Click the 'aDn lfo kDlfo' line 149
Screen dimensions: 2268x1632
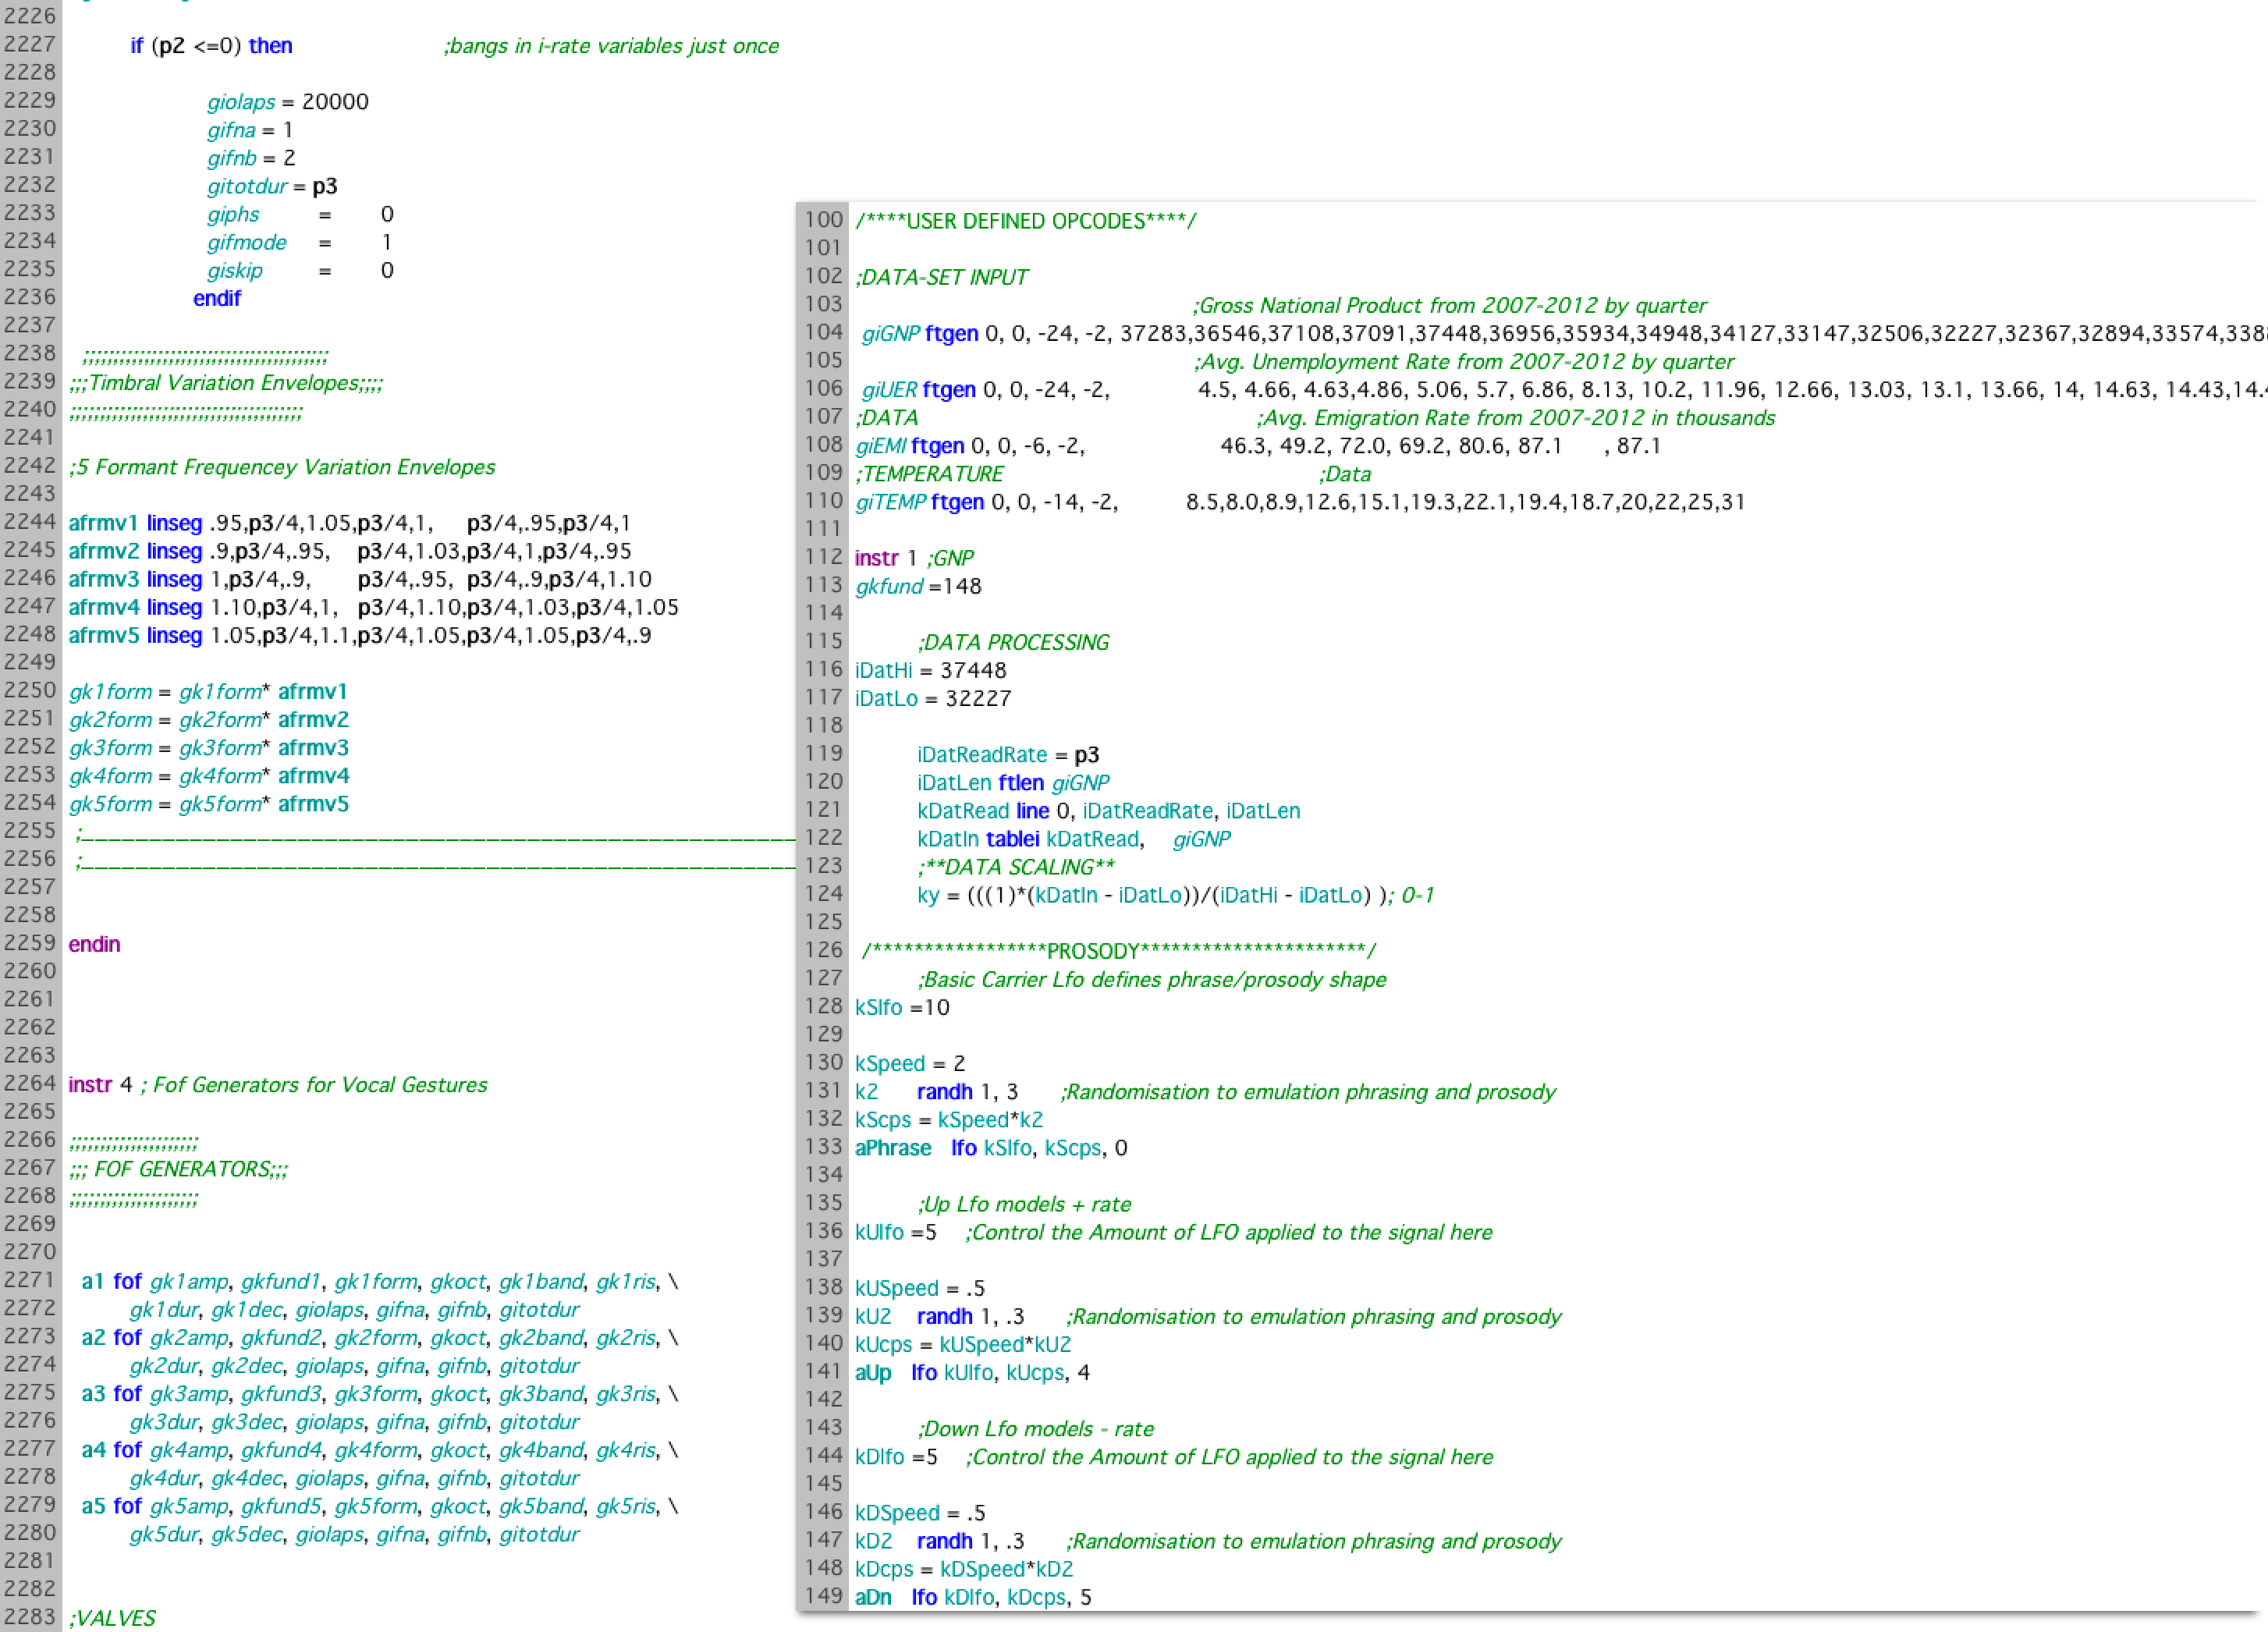[972, 1597]
